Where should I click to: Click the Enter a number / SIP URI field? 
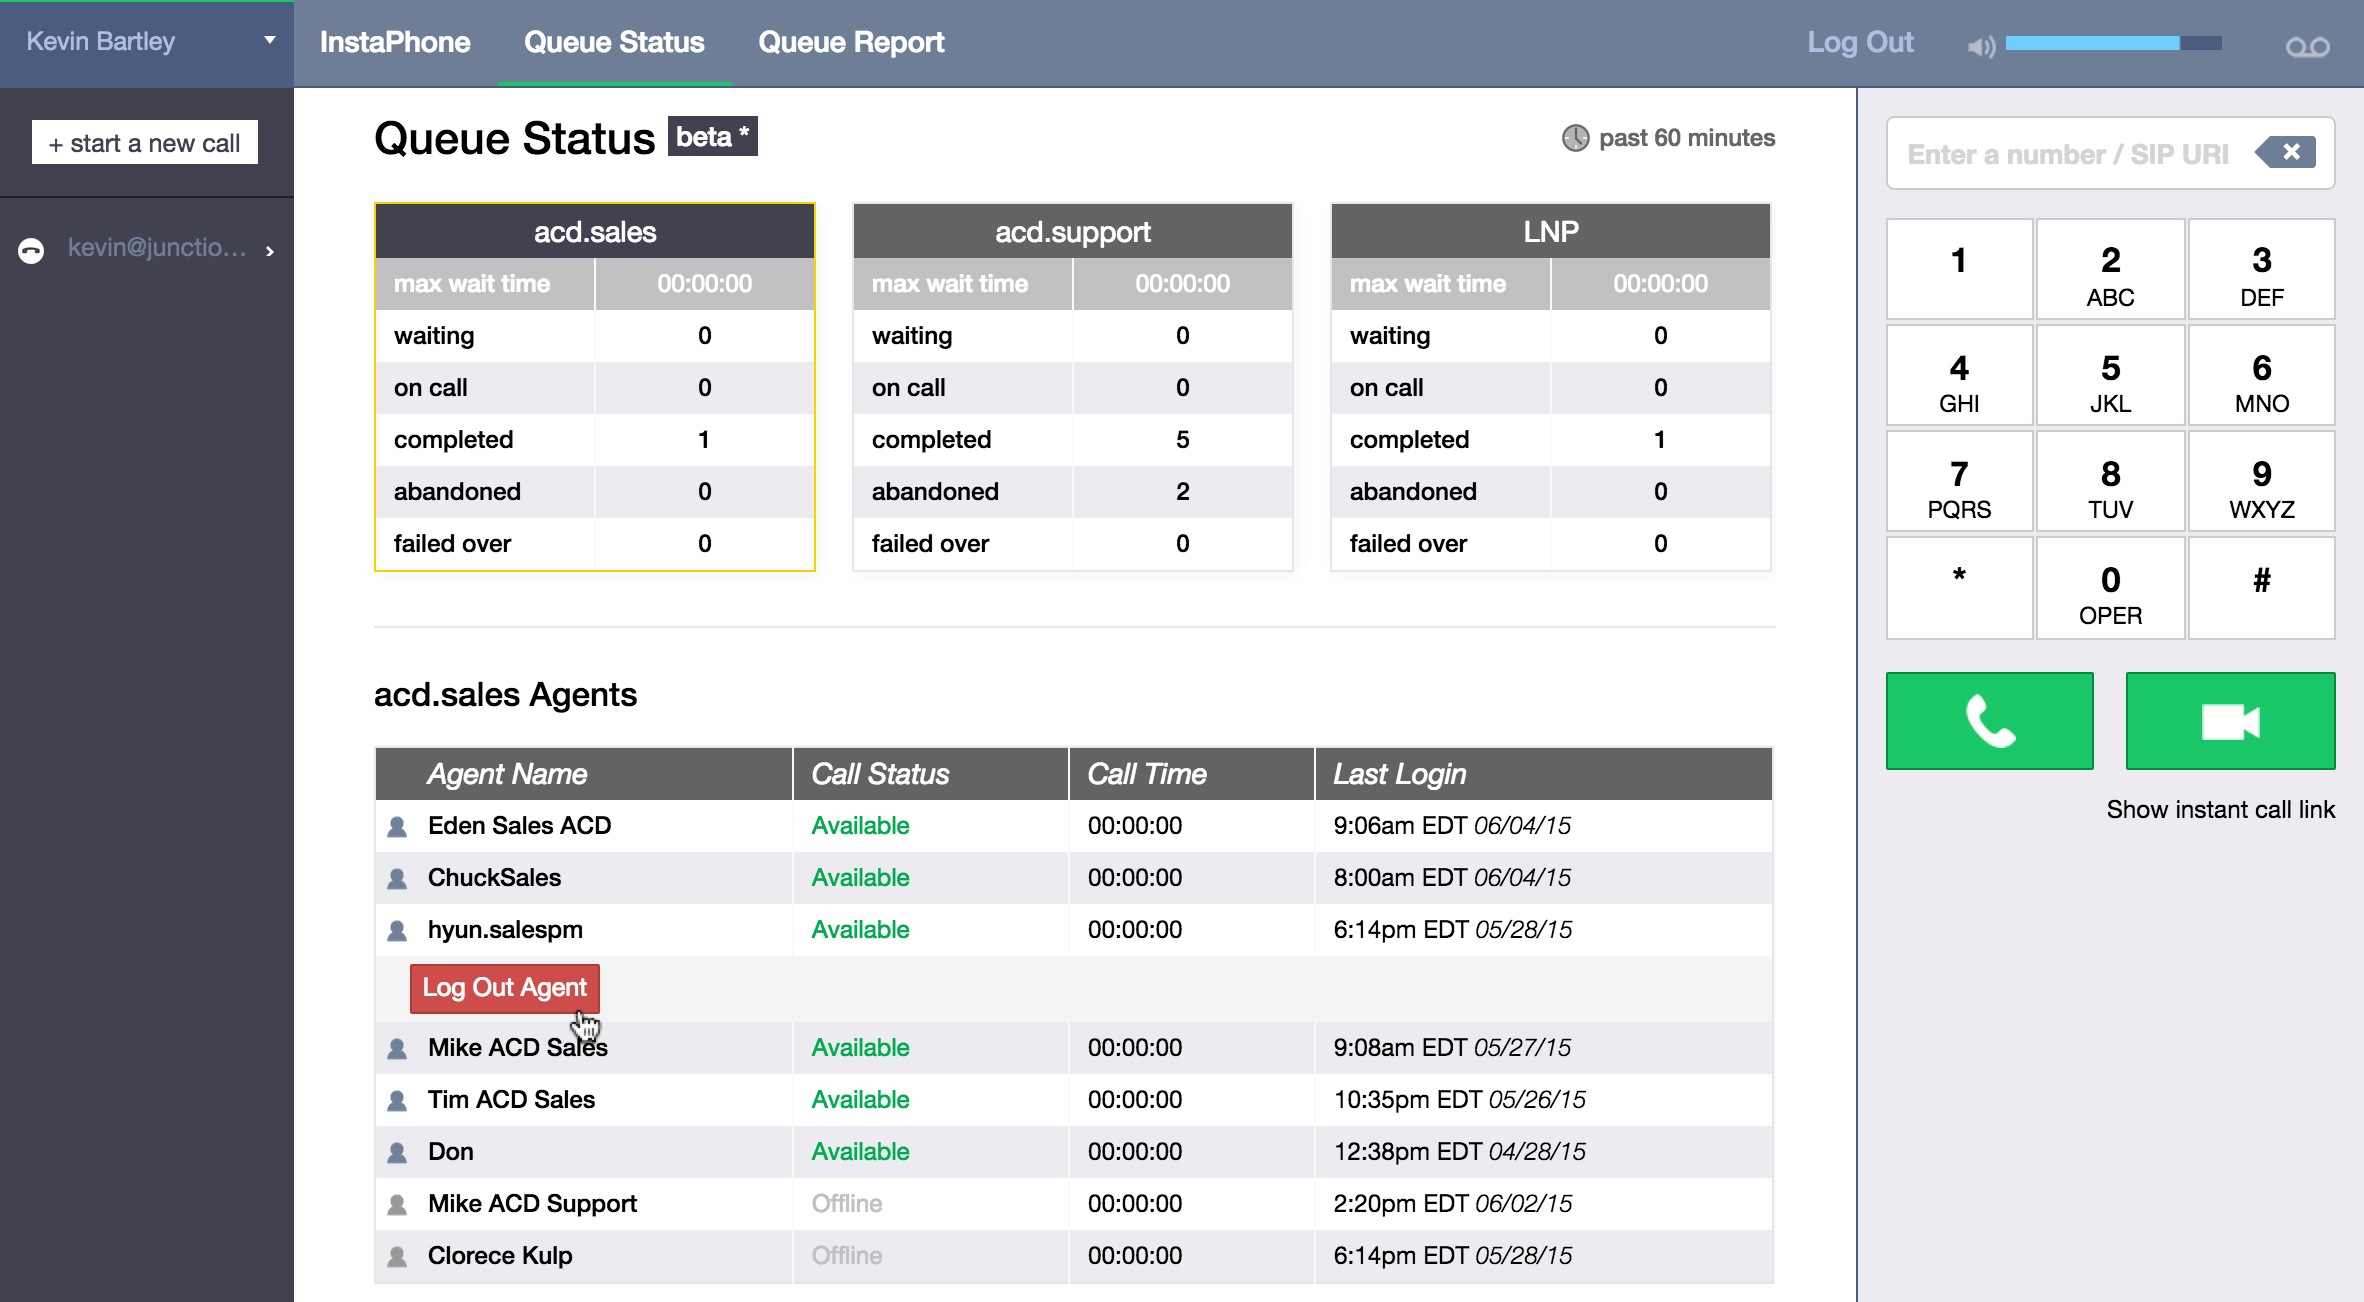[x=2067, y=154]
